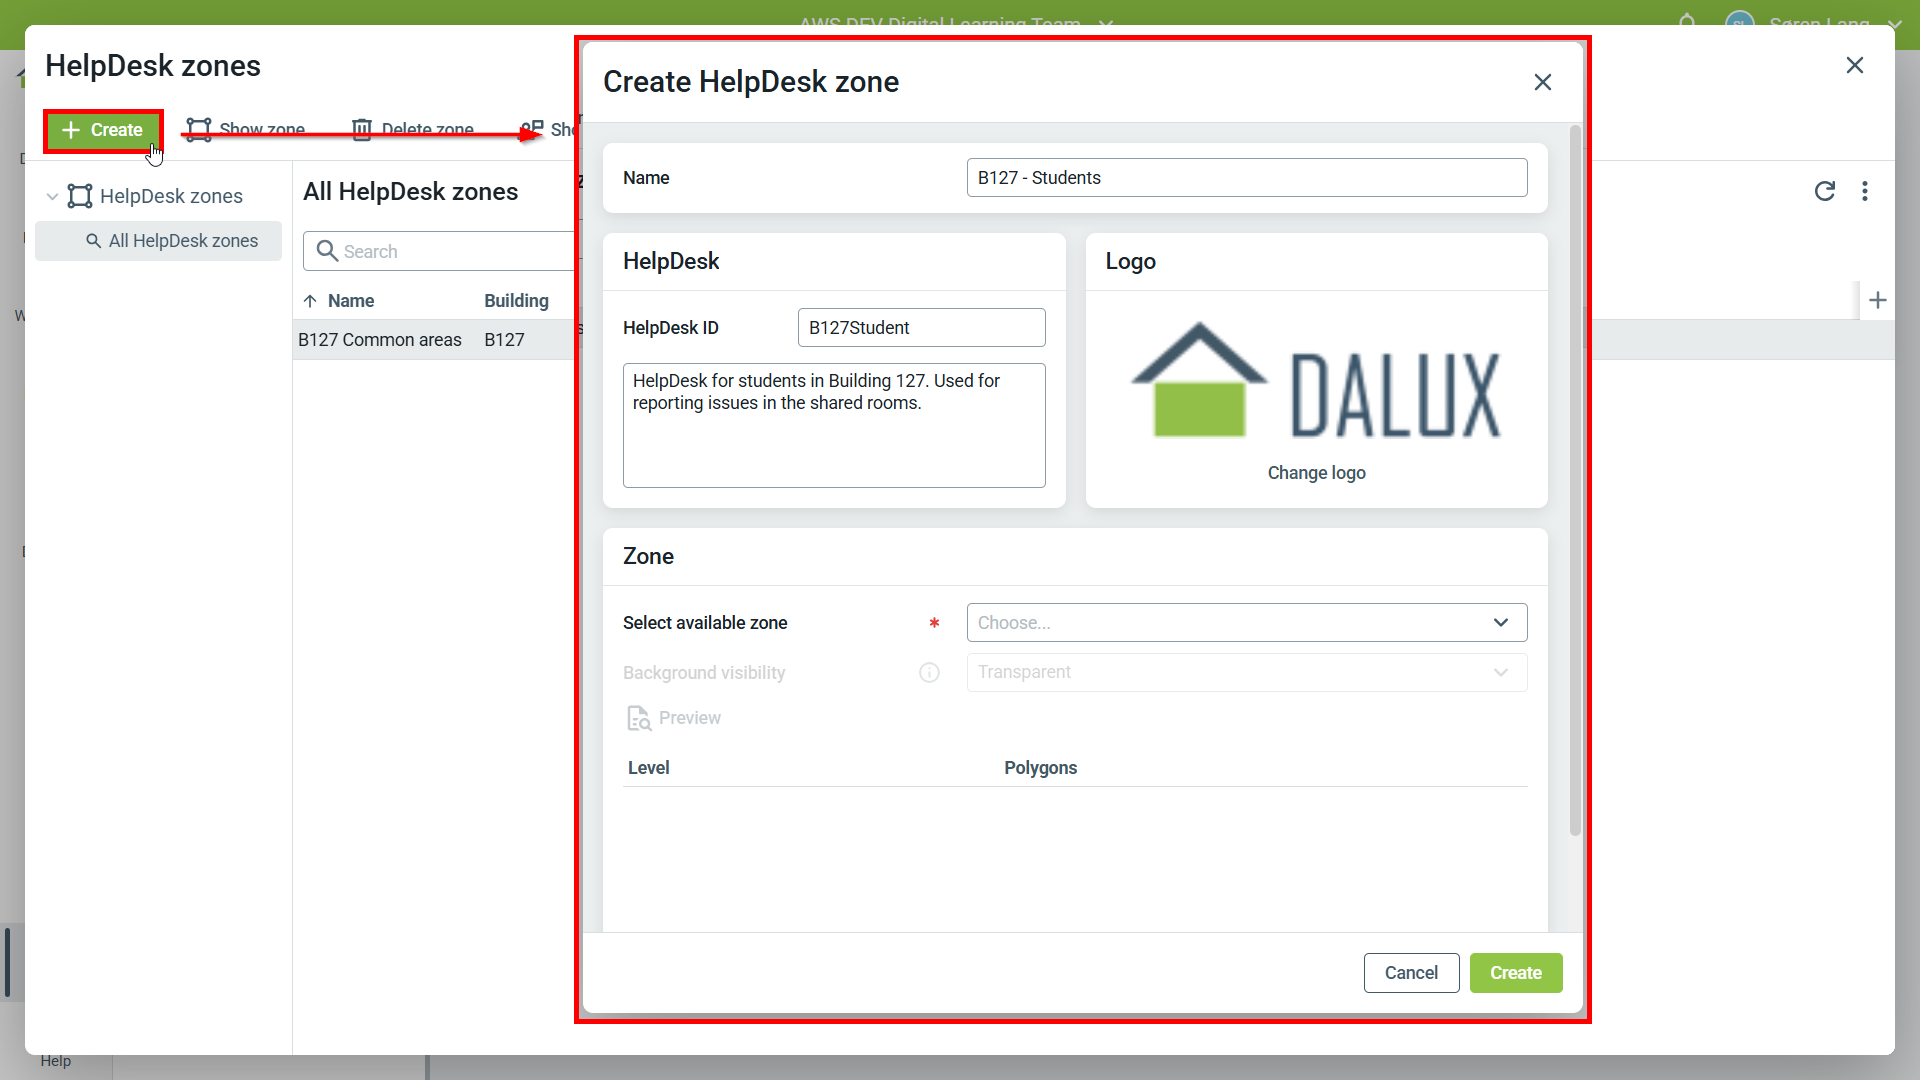
Task: Click the Search field in zones list
Action: tap(440, 252)
